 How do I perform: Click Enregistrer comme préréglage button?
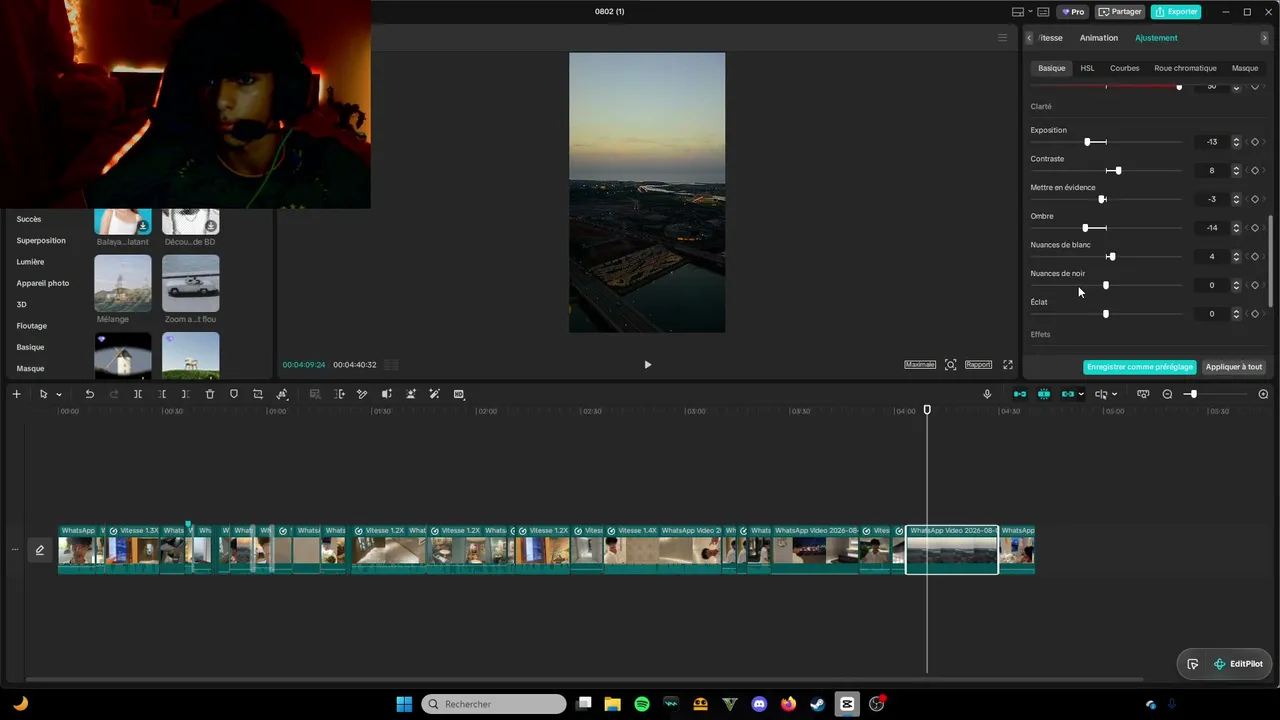click(1140, 367)
